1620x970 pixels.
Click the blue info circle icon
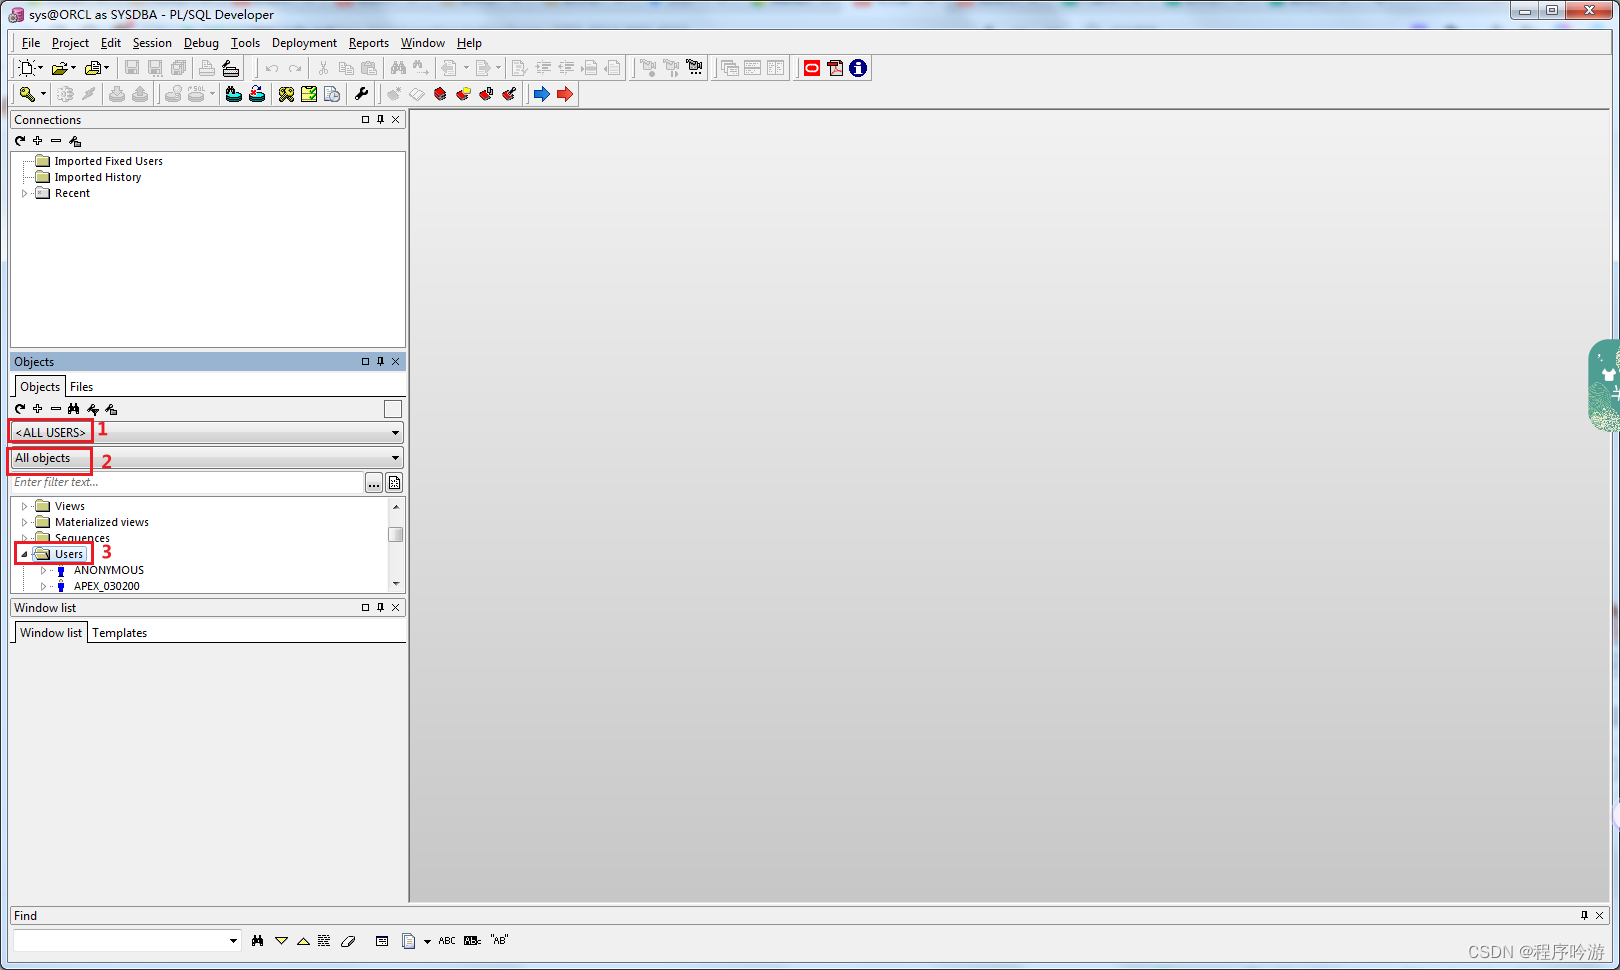coord(858,68)
